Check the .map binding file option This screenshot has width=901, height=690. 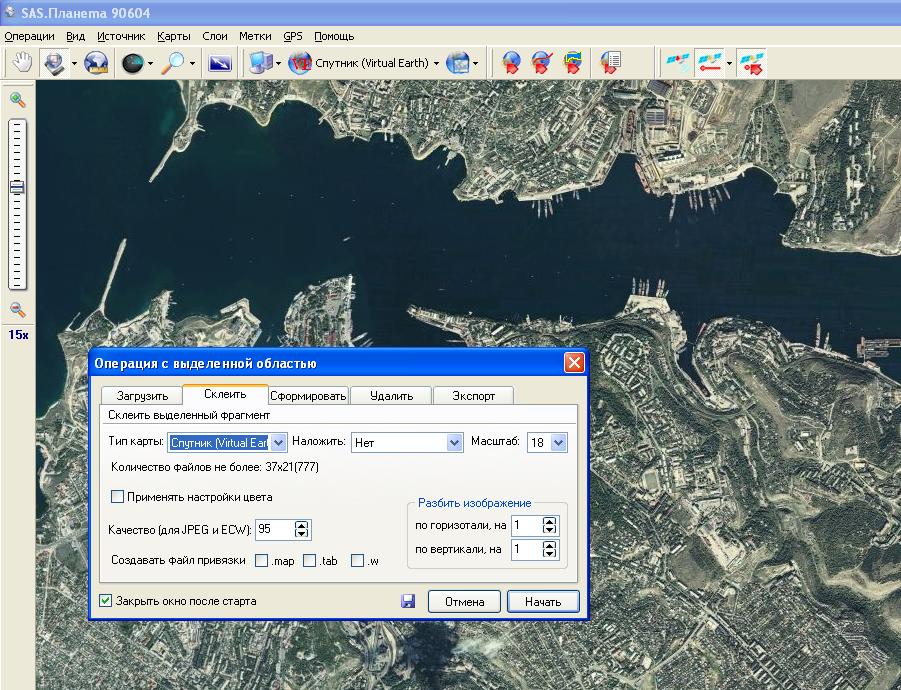tap(262, 561)
